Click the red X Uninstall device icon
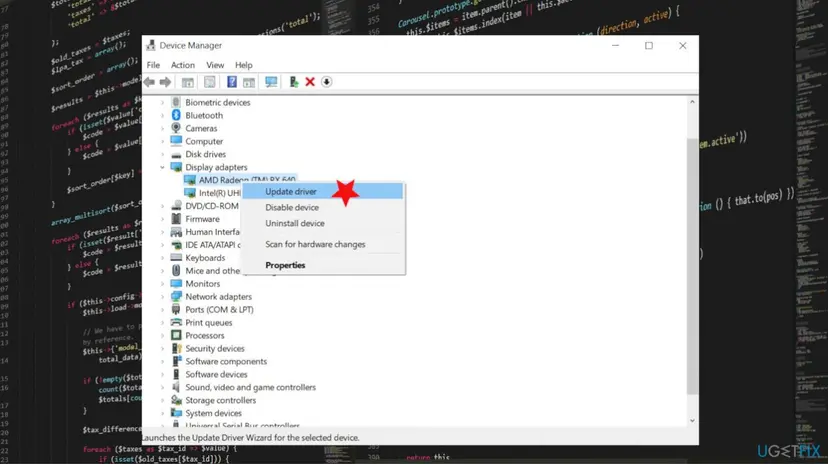 [x=310, y=82]
